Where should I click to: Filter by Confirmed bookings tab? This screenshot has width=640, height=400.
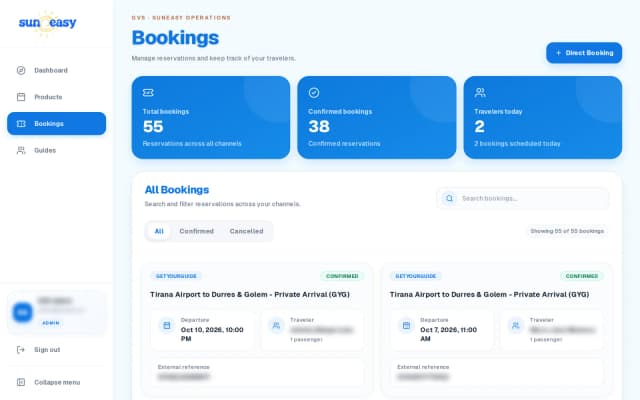tap(196, 231)
